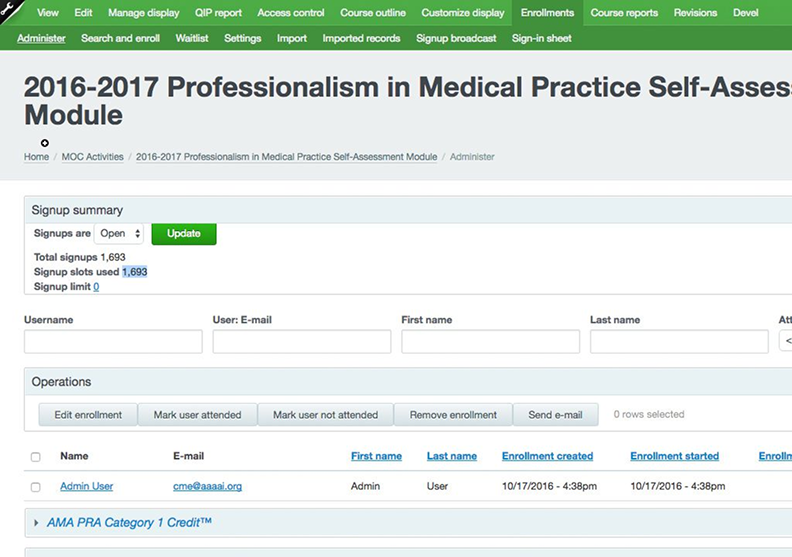Sort by Enrollment created column
The width and height of the screenshot is (792, 557).
click(x=547, y=456)
